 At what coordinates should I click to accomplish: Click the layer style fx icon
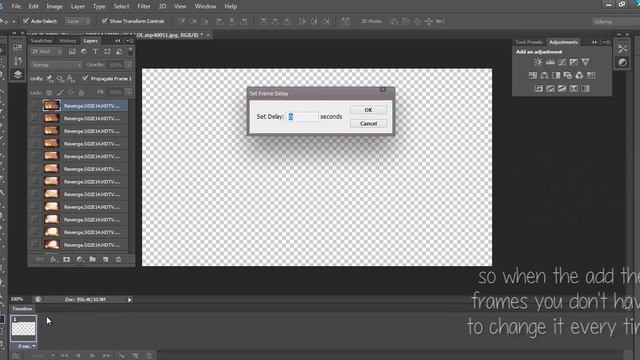click(53, 260)
